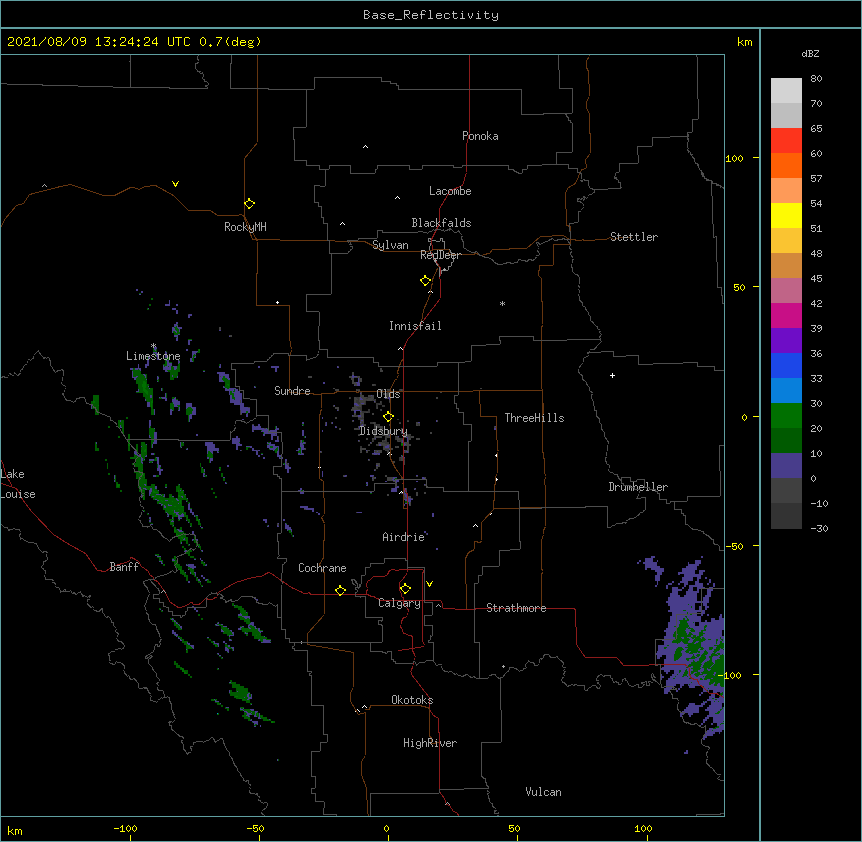Viewport: 862px width, 842px height.
Task: Pick the purple 36-39 dBZ legend swatch
Action: pos(786,340)
